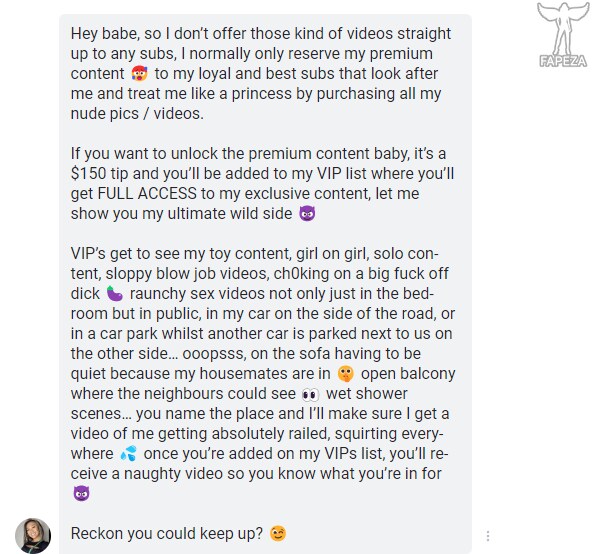Click the sweat droplets emoji after "where"
Screen dimensions: 592x554
tap(128, 454)
